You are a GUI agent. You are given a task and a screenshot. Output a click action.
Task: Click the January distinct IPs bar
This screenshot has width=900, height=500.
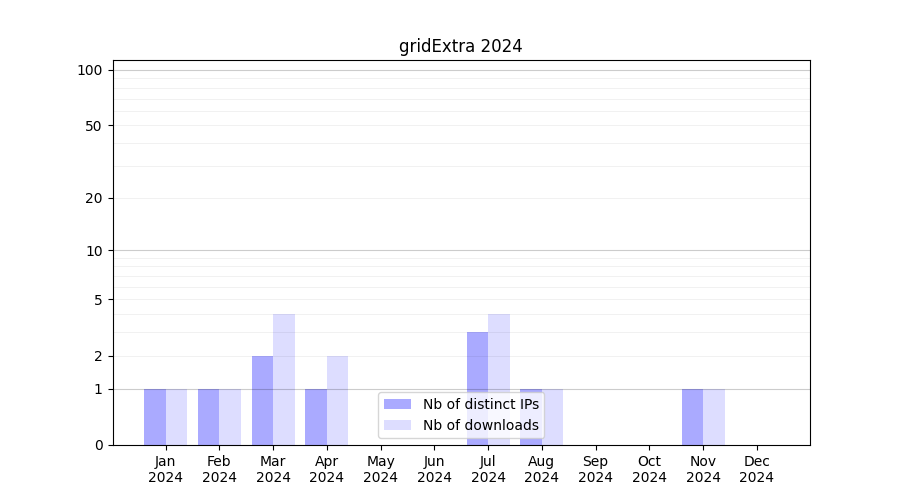[x=155, y=417]
